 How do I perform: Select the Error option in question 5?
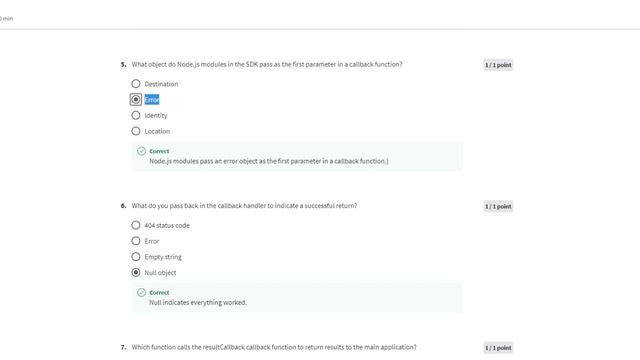point(136,100)
